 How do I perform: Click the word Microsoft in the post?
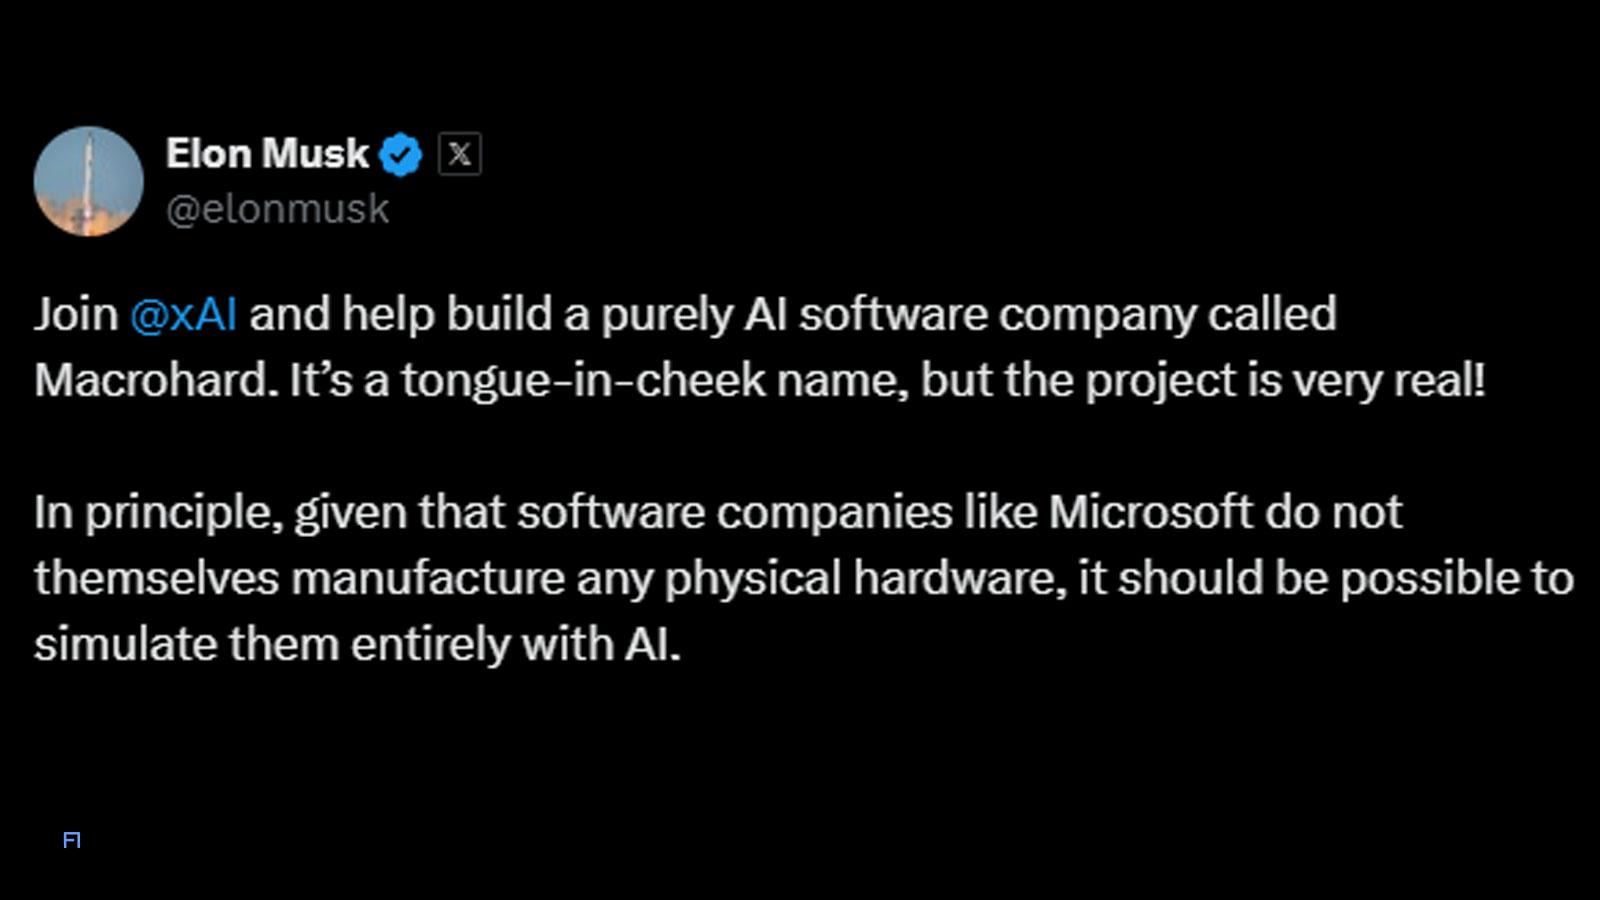pos(1150,512)
